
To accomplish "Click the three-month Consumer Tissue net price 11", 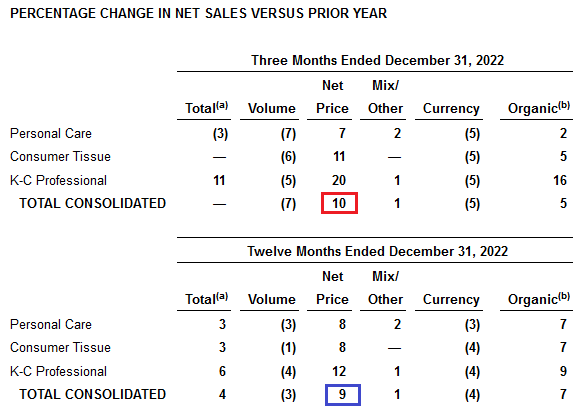I will point(339,157).
